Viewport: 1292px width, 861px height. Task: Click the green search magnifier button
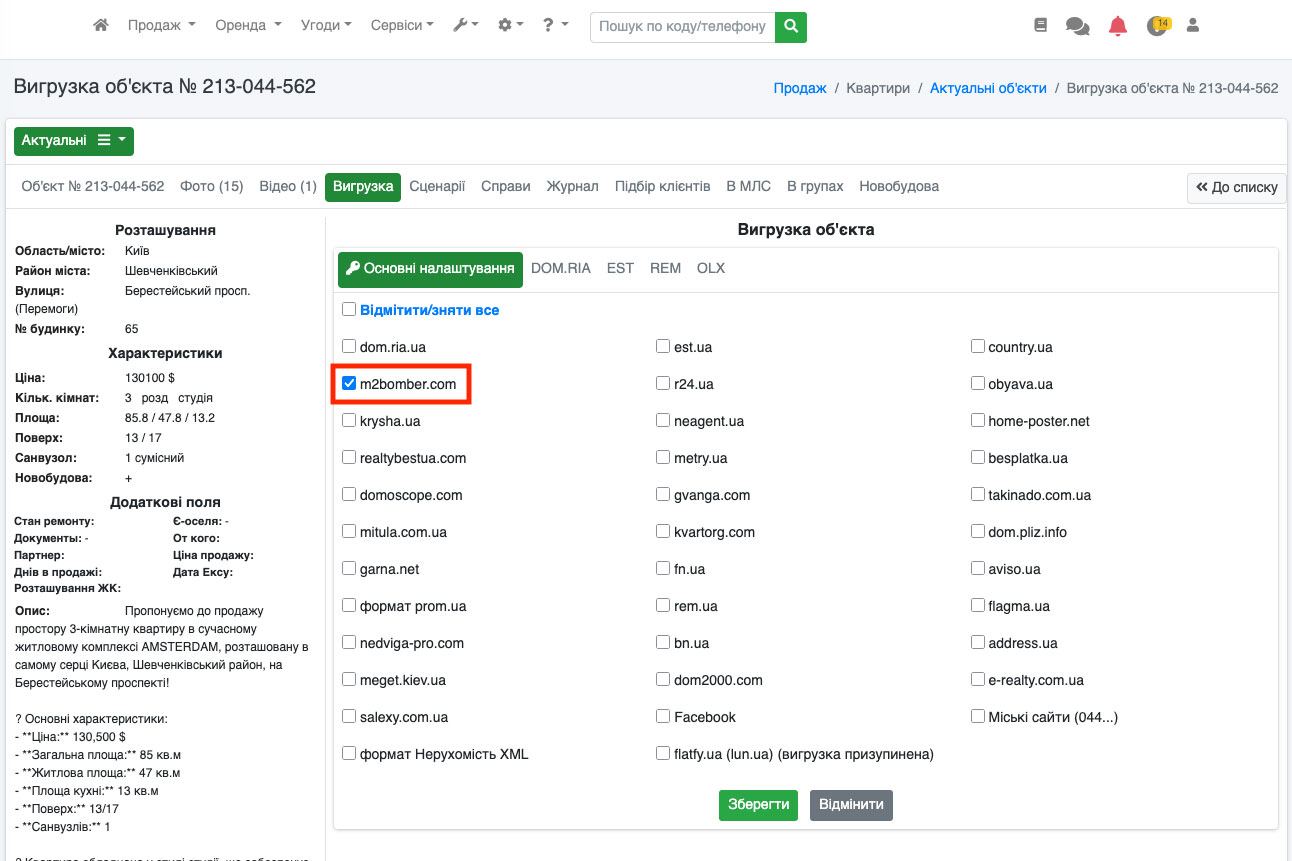(791, 27)
